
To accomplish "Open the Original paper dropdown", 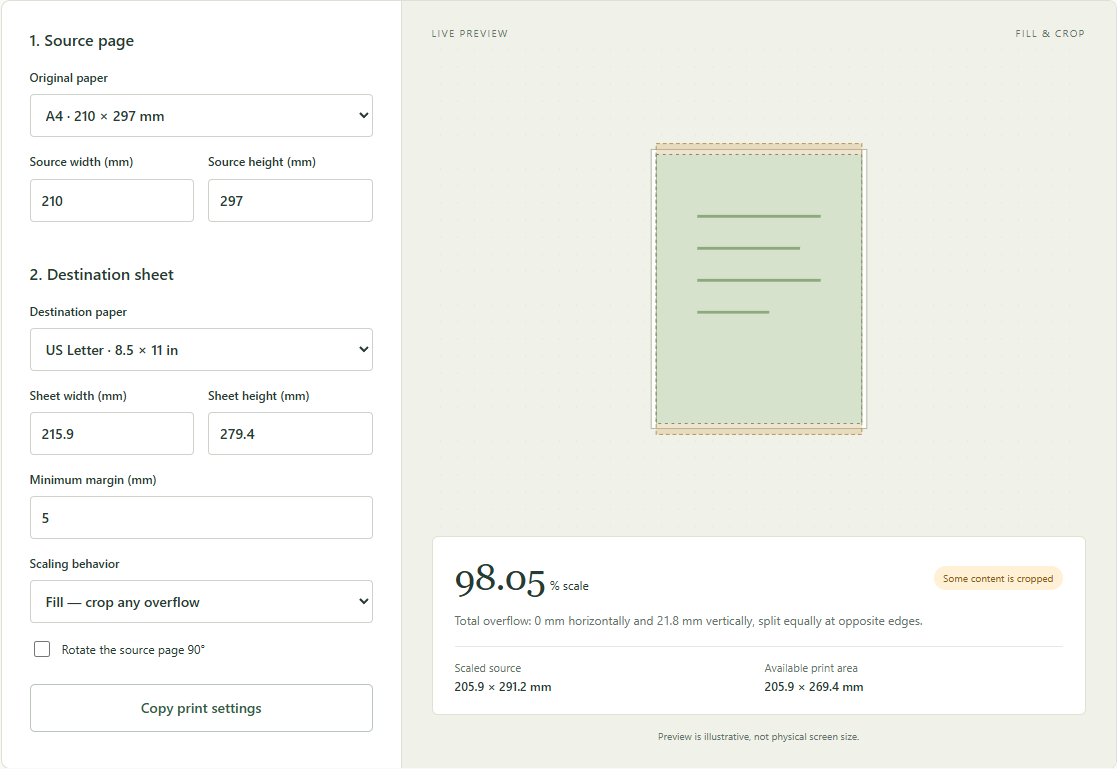I will tap(201, 115).
